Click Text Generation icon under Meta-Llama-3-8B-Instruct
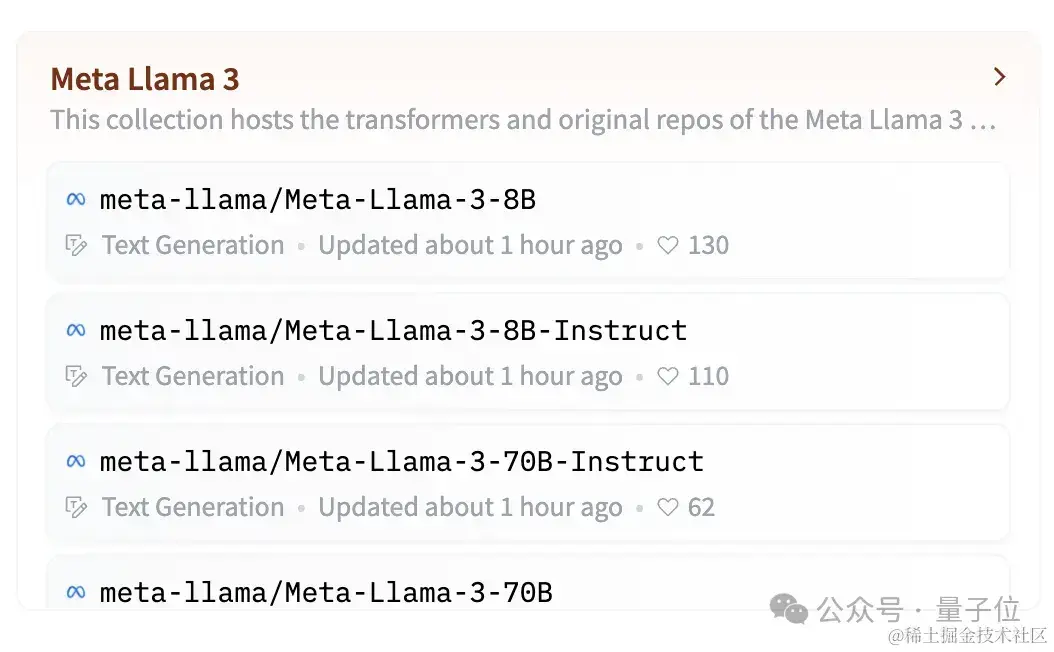This screenshot has width=1054, height=652. [76, 377]
